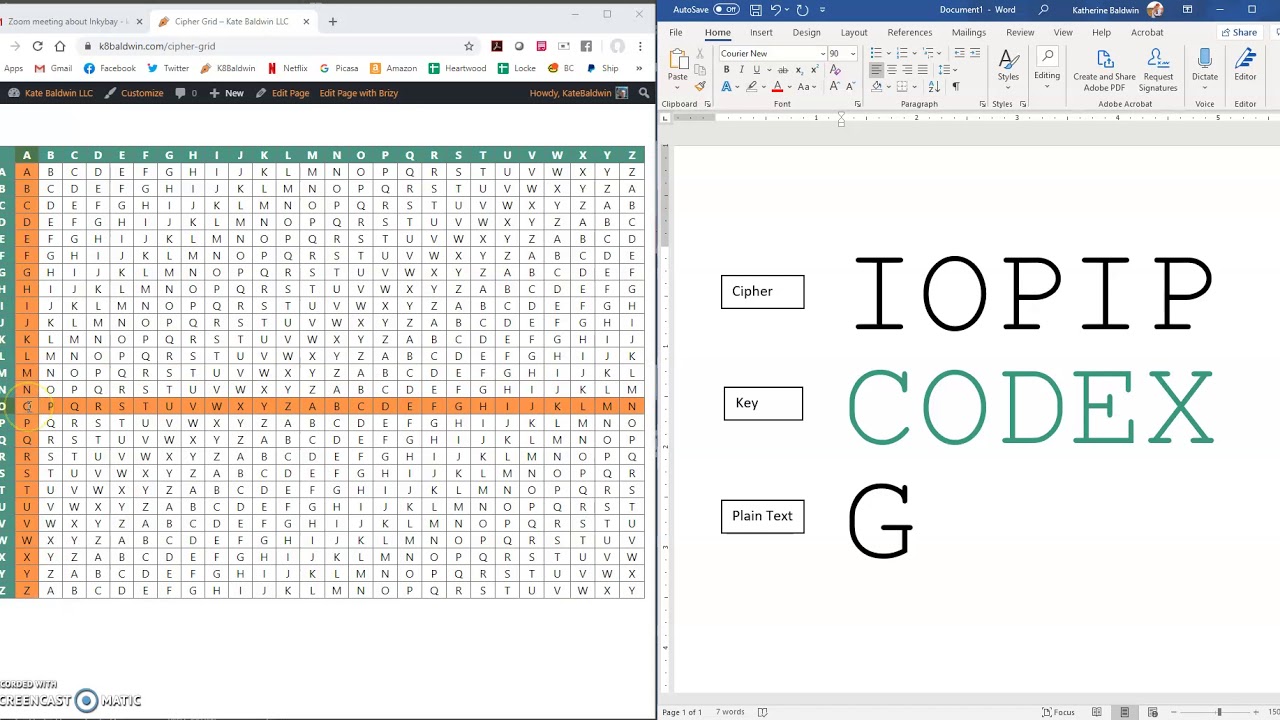Click the Ribbon Display Options icon

1188,10
